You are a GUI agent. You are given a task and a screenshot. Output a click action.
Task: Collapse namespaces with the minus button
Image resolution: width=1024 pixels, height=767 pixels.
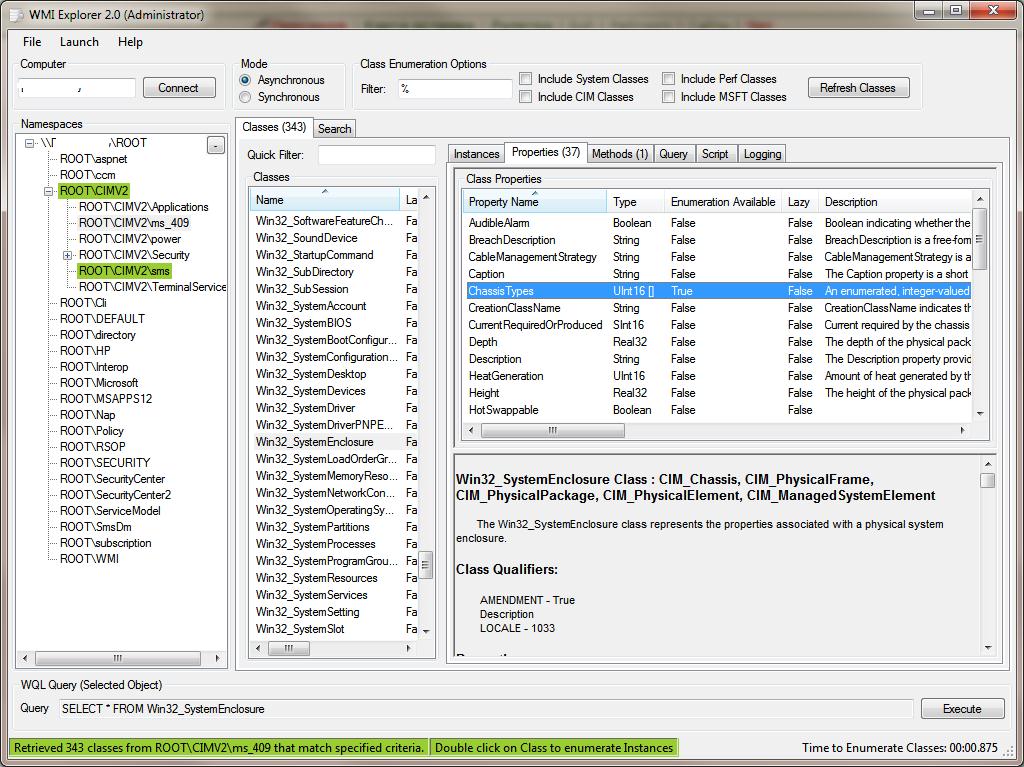(x=215, y=146)
